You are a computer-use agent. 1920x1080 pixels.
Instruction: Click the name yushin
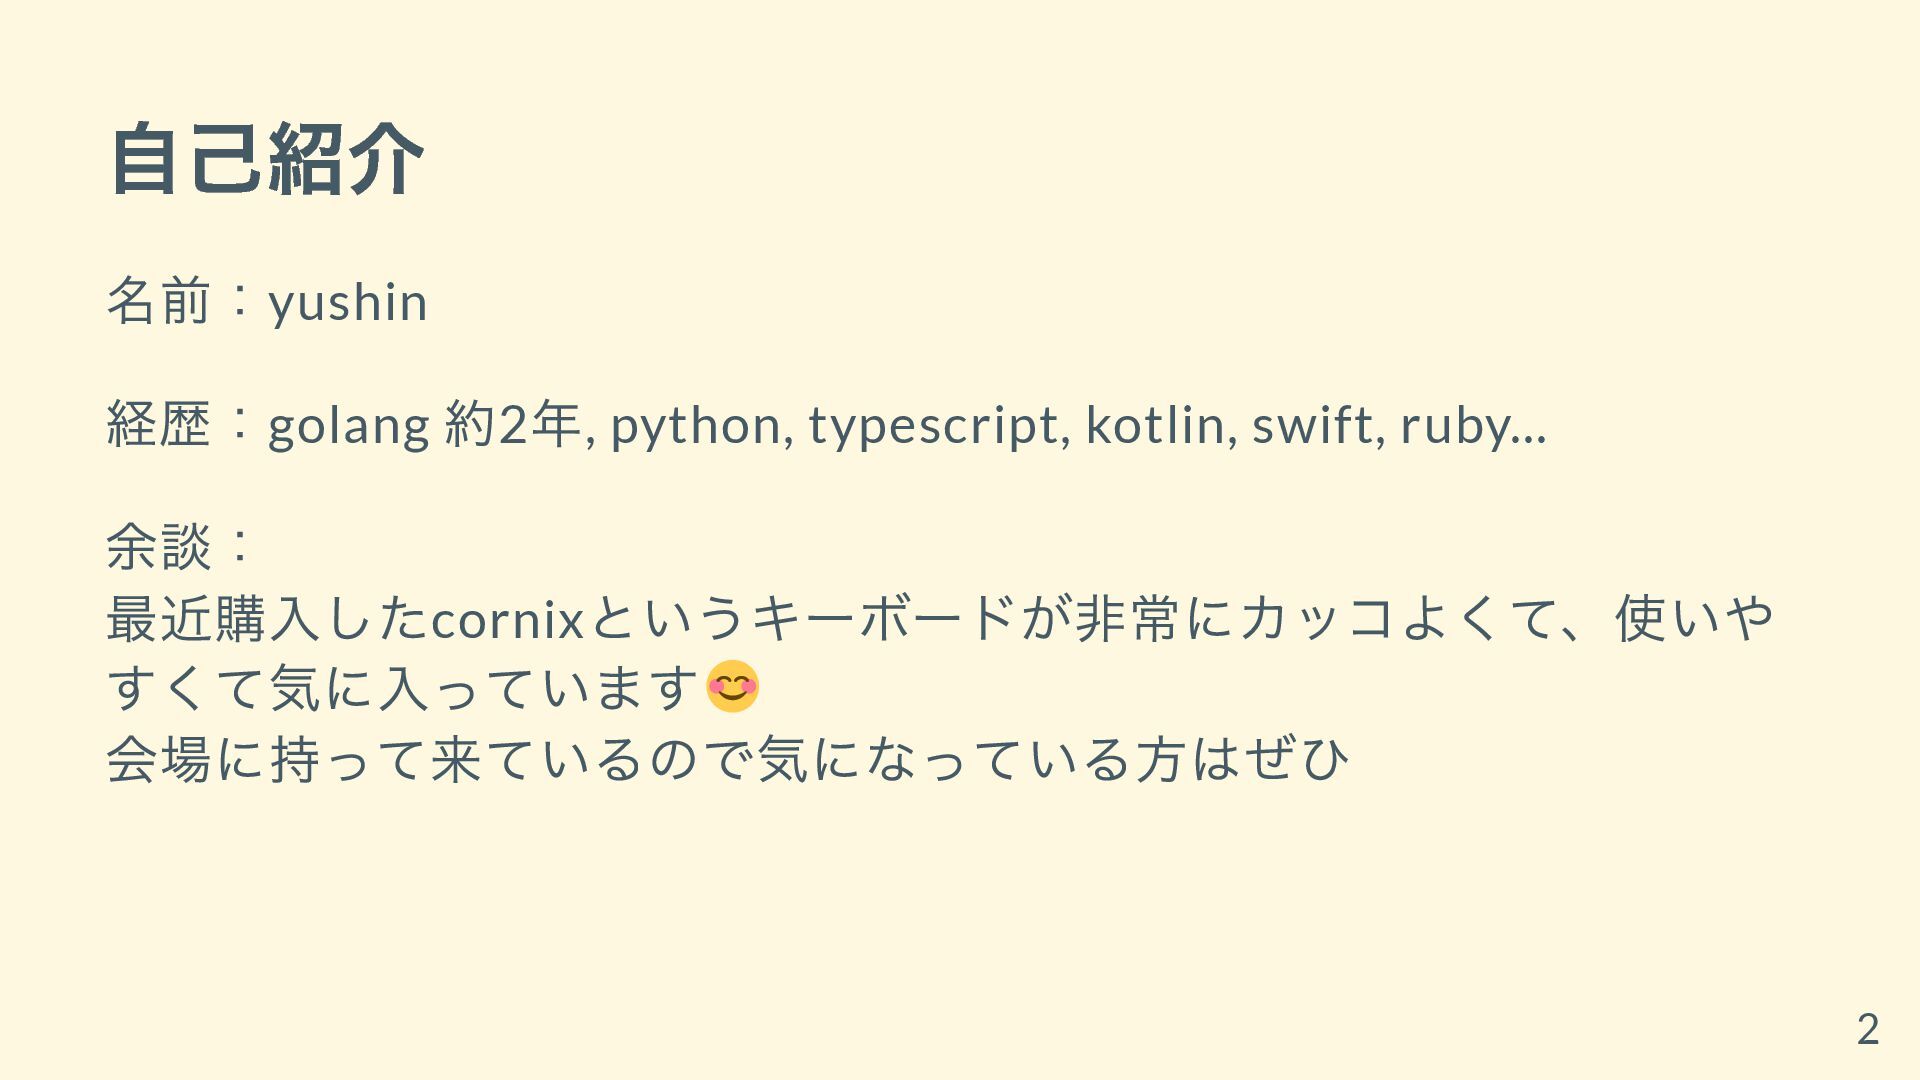(348, 302)
